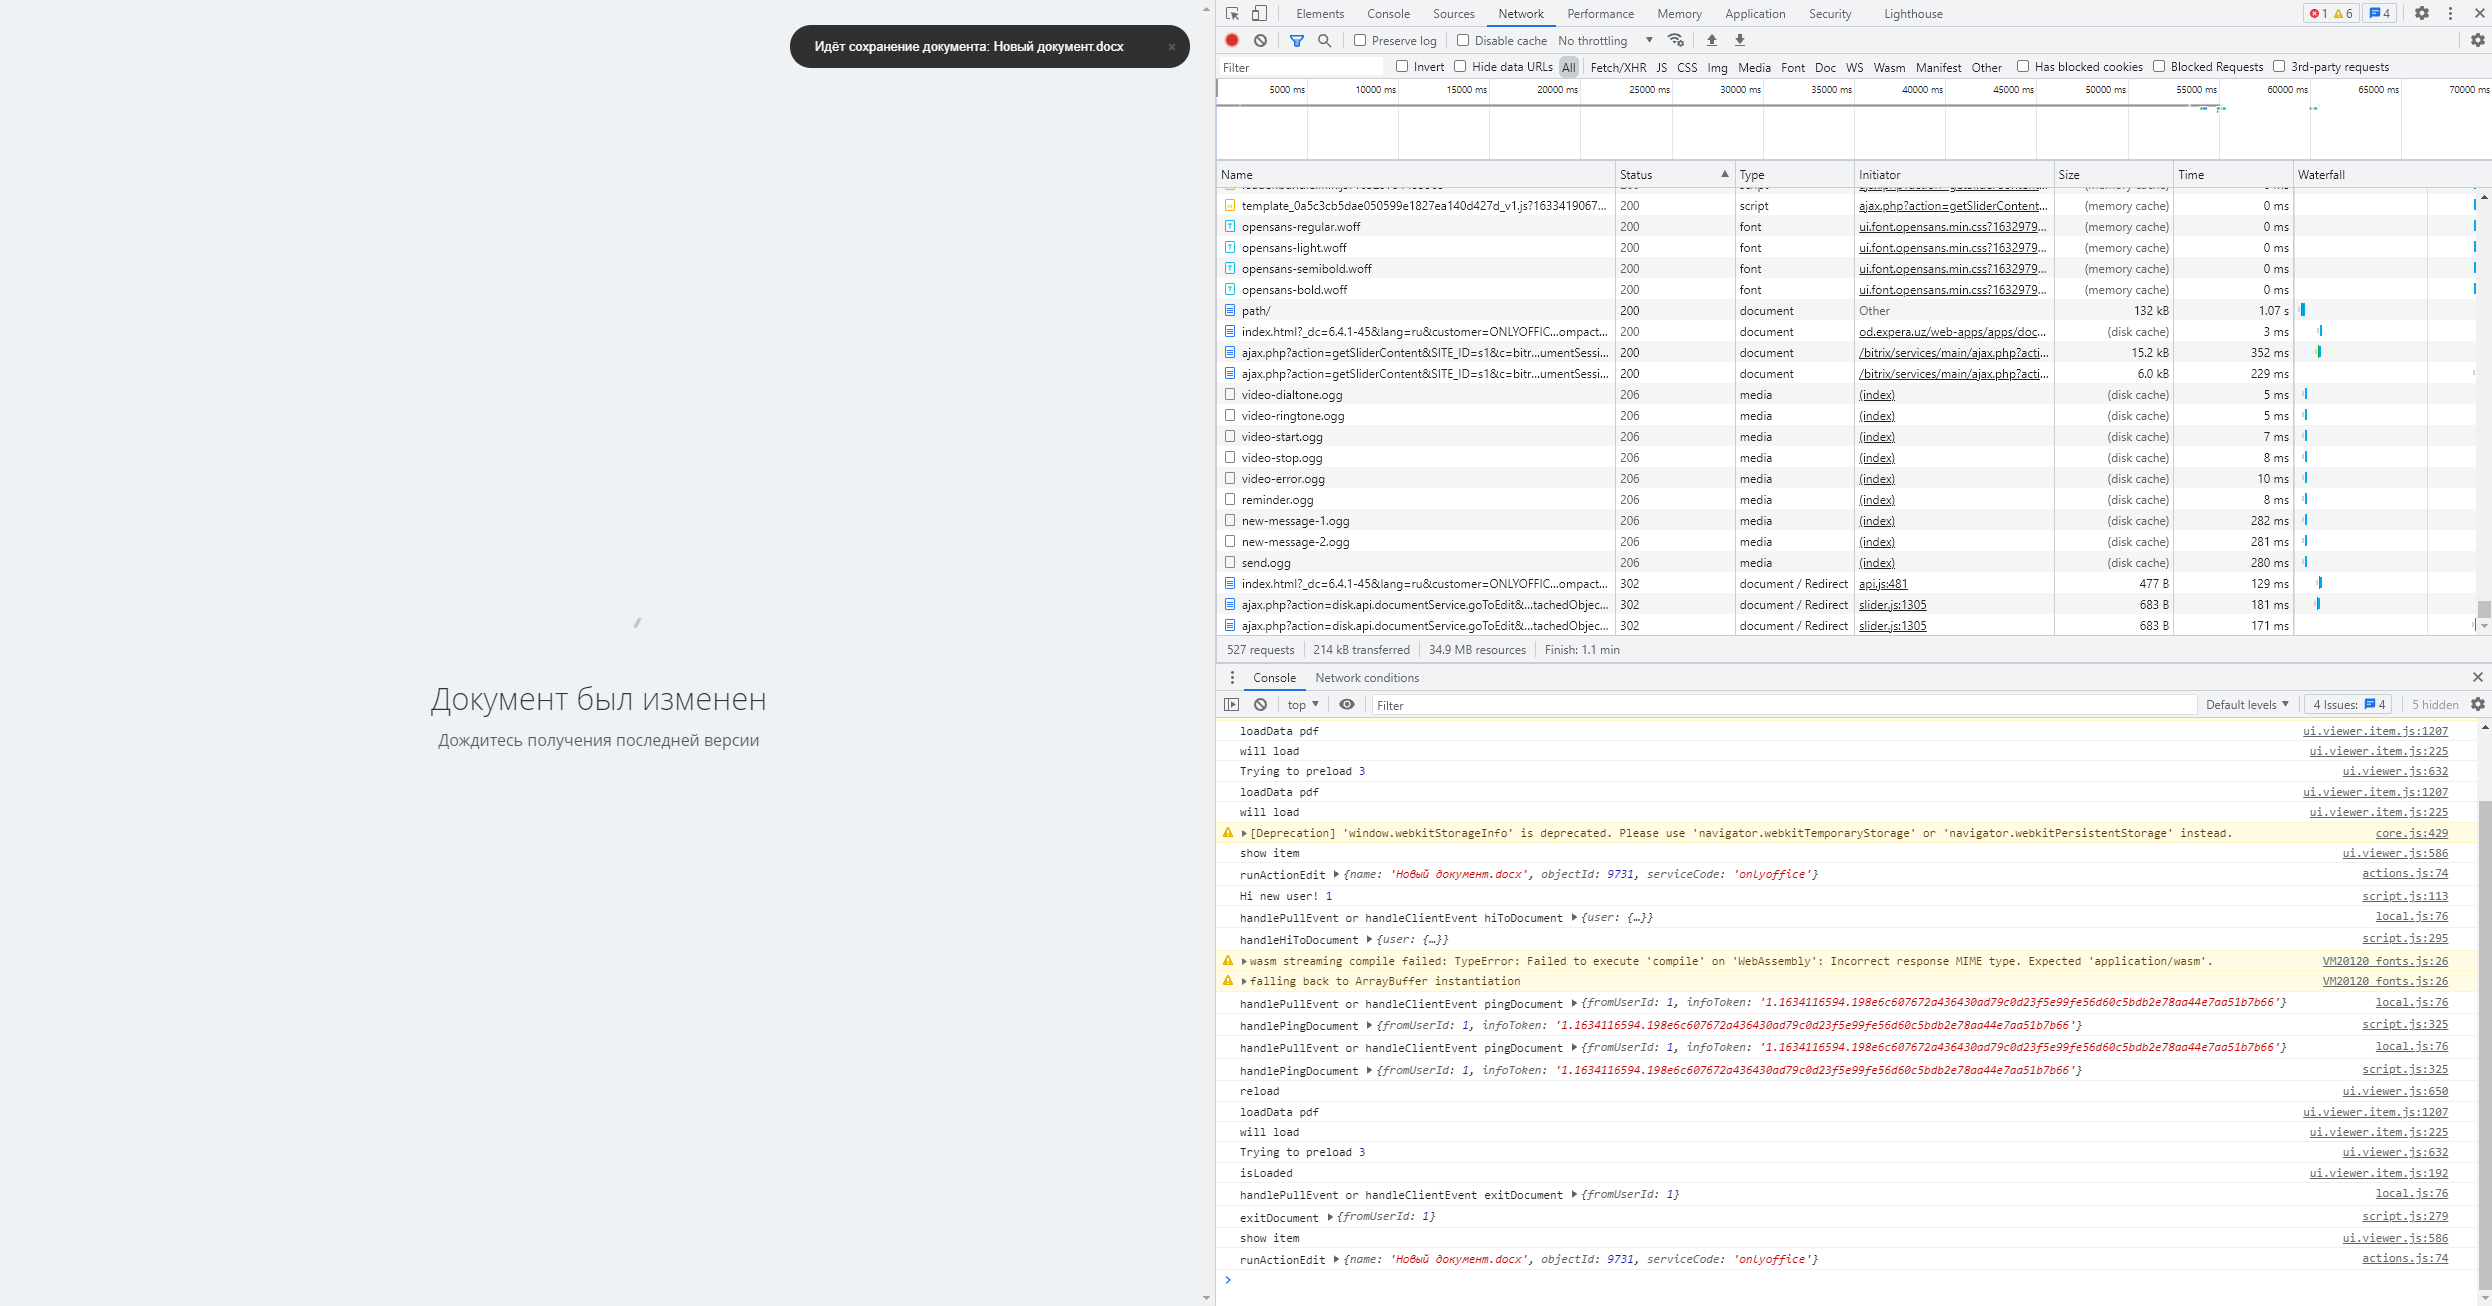Show console sidebar icon

tap(1231, 704)
